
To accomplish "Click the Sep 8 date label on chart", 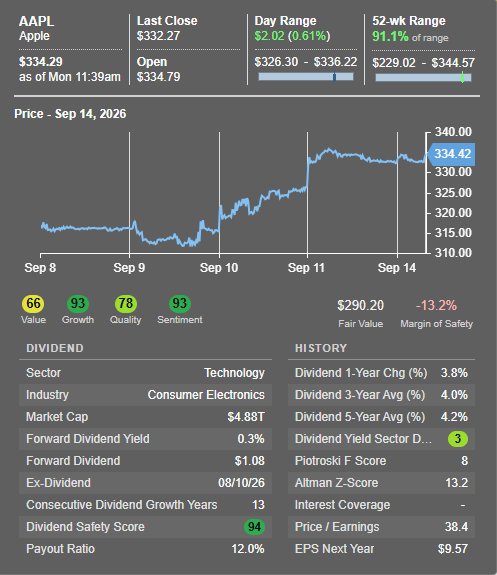I will 40,268.
